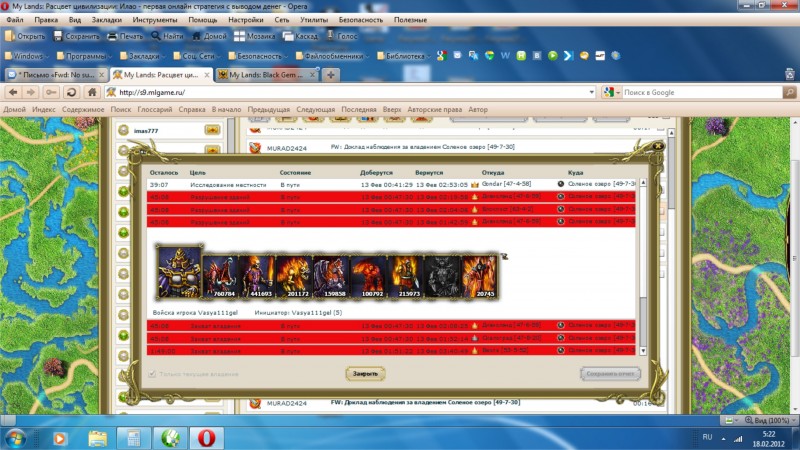Switch to the My Lands: Black Gem tab
Viewport: 800px width, 450px height.
(x=267, y=75)
